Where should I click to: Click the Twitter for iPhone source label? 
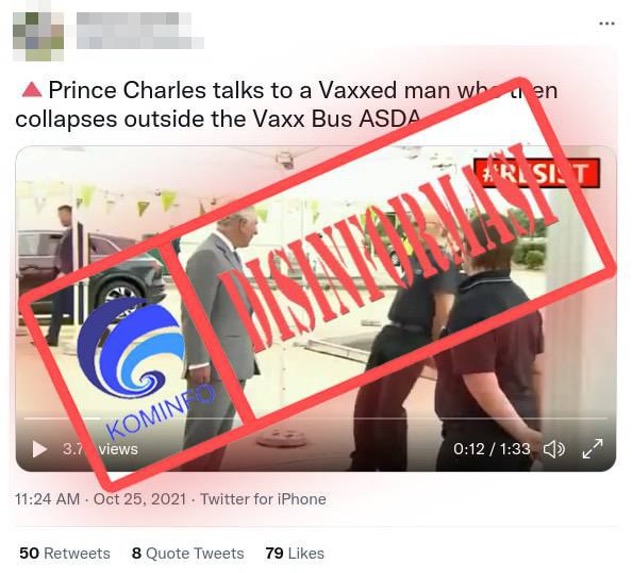tap(263, 499)
